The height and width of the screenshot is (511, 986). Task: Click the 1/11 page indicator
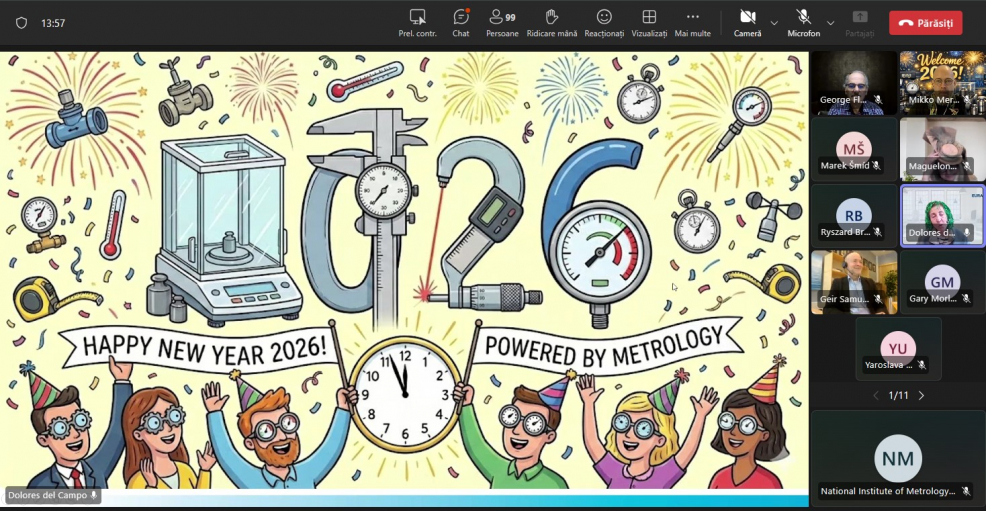click(899, 395)
